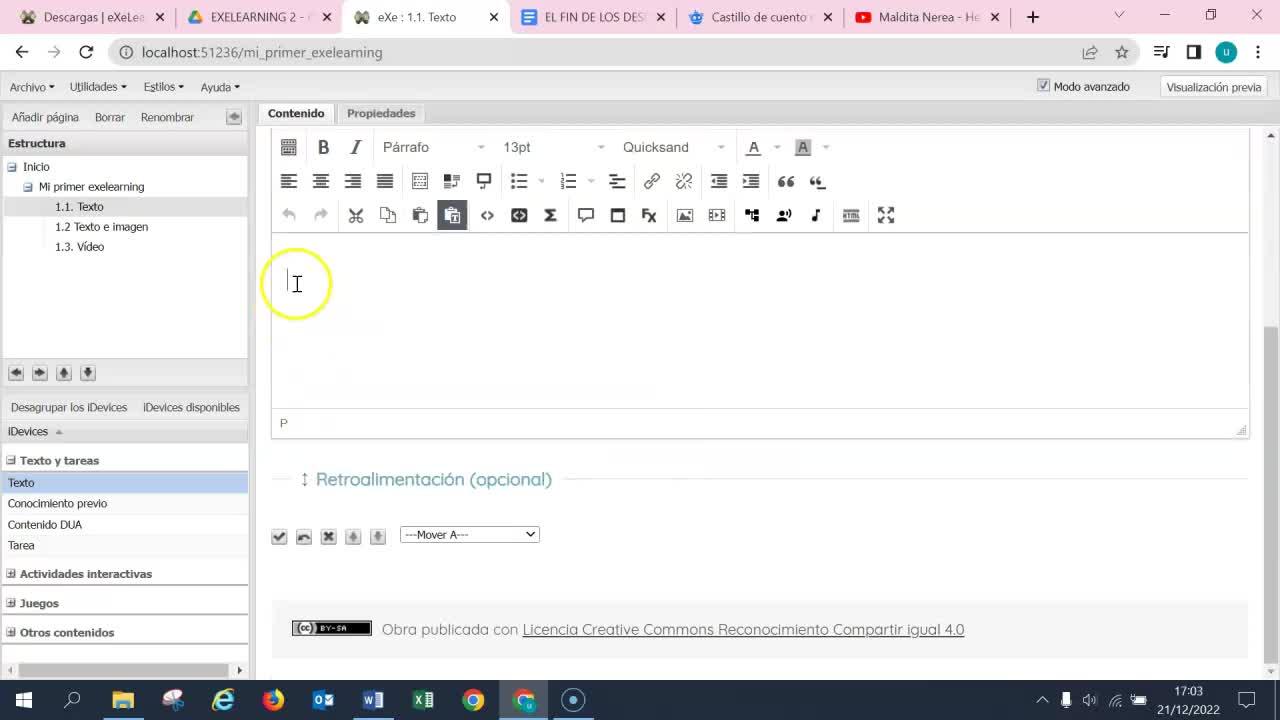
Task: Hide the structure side panel
Action: pos(234,117)
